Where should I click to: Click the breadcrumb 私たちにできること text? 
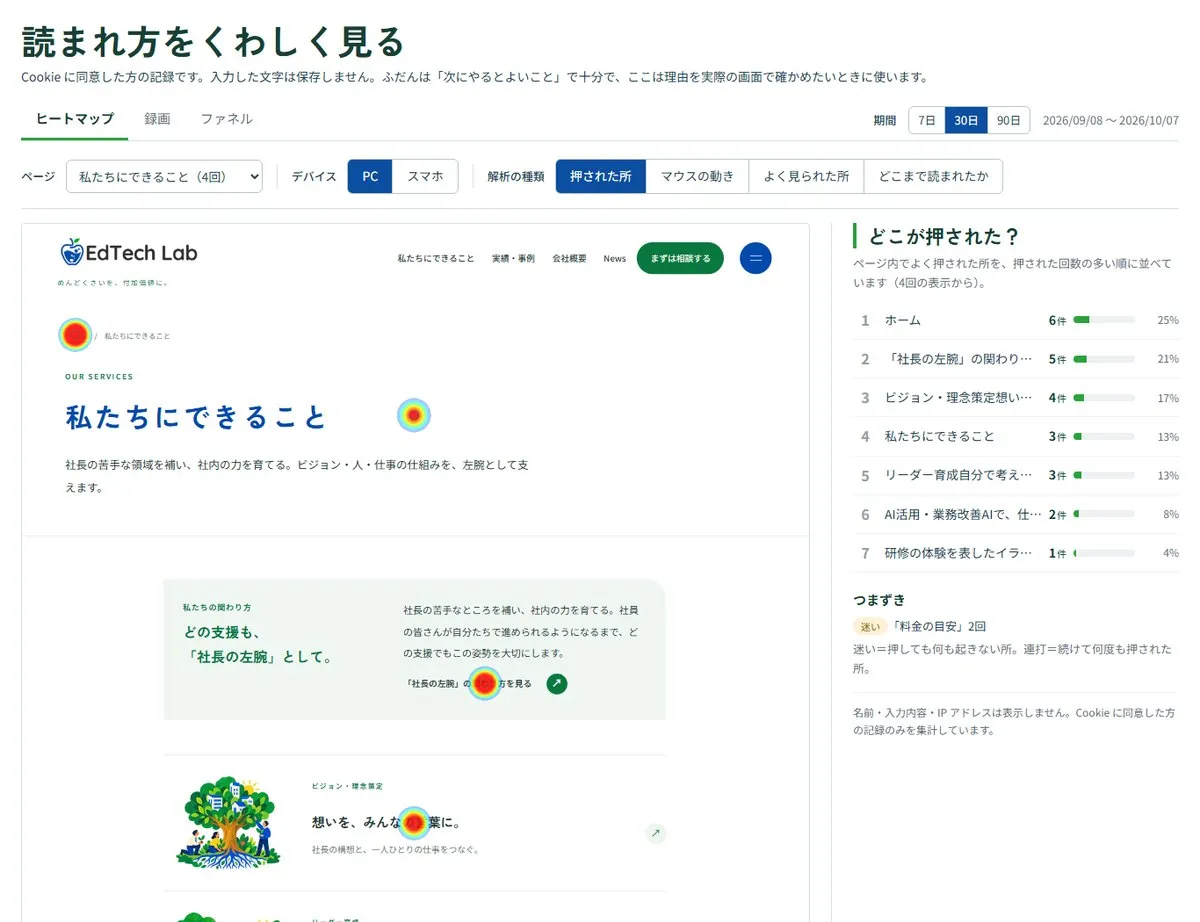[x=137, y=336]
